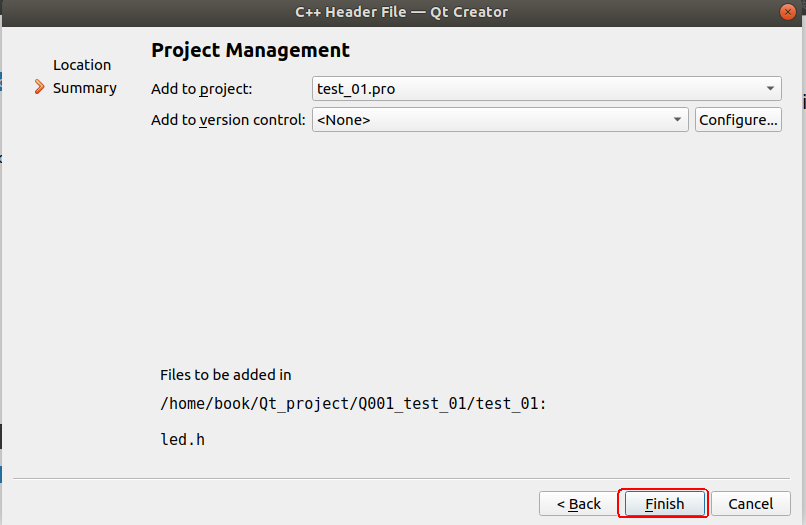Image resolution: width=806 pixels, height=525 pixels.
Task: Open the test_01.pro project combo box
Action: tap(546, 88)
